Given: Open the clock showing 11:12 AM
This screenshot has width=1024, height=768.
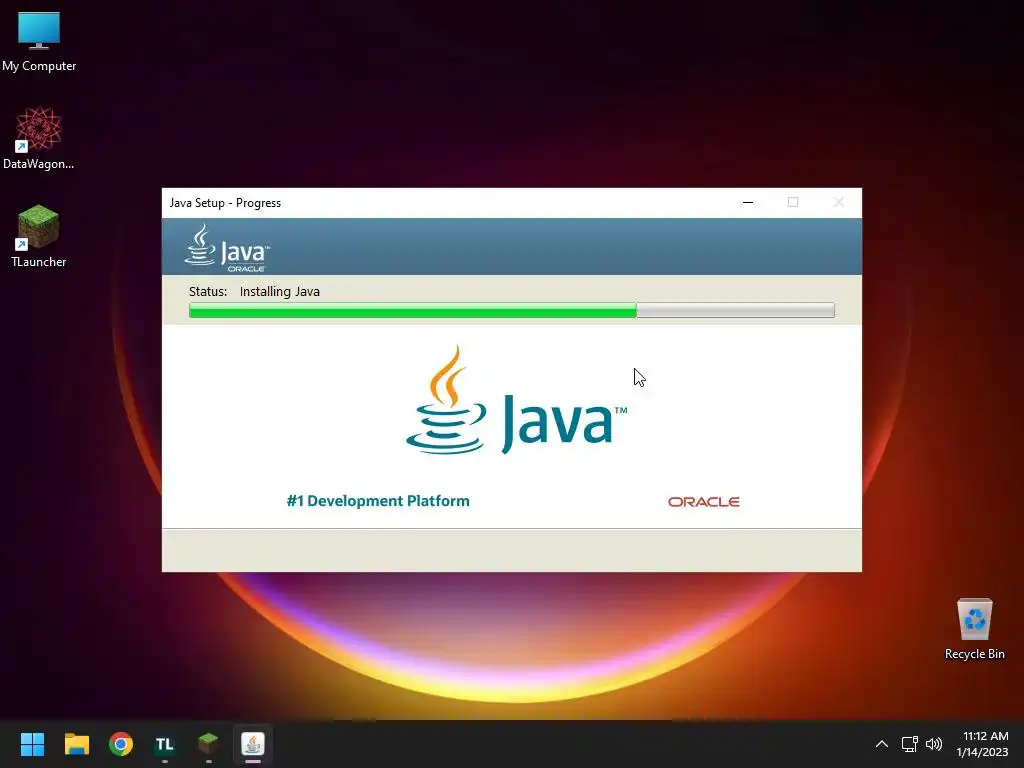Looking at the screenshot, I should point(983,744).
